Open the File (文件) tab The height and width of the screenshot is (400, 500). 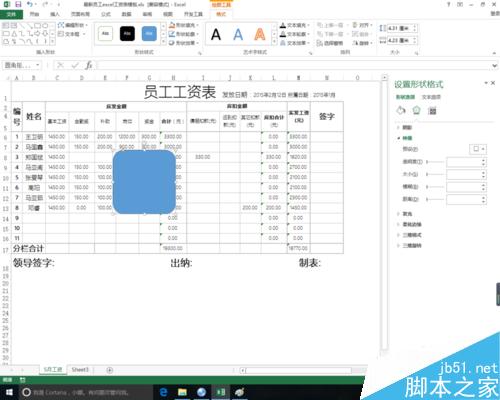tap(11, 14)
